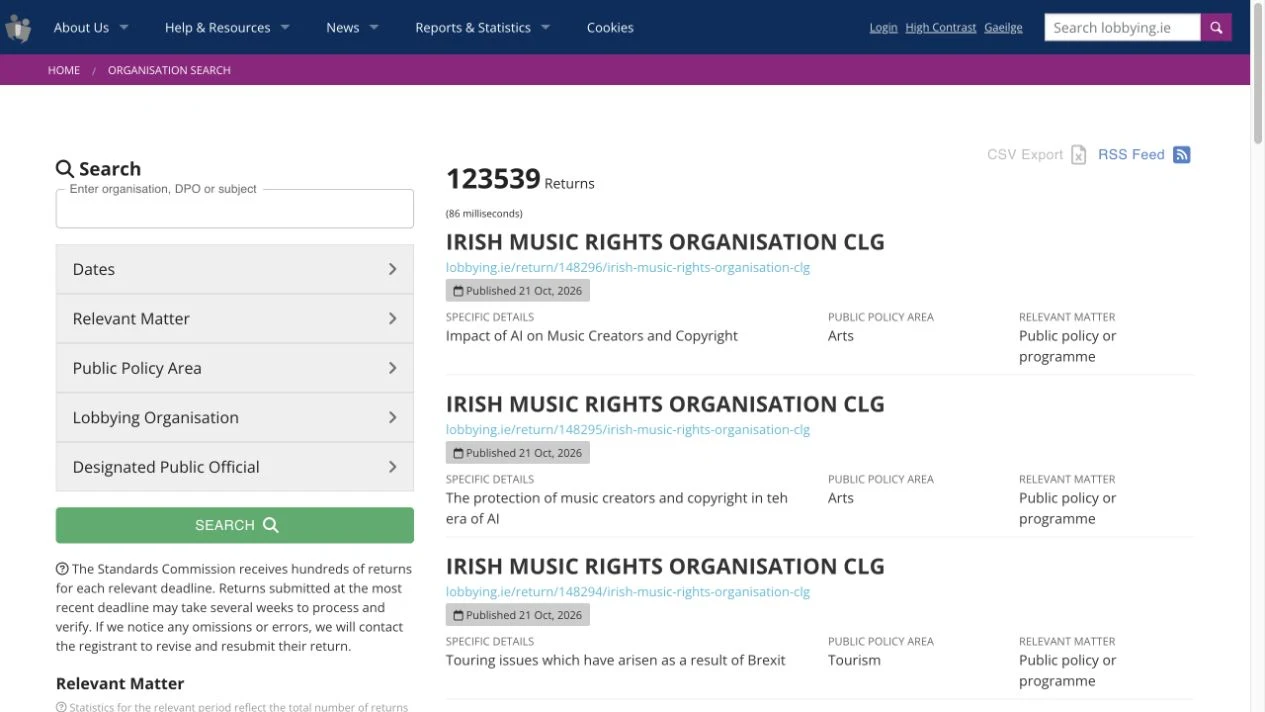
Task: Expand the Relevant Matter filter
Action: [235, 319]
